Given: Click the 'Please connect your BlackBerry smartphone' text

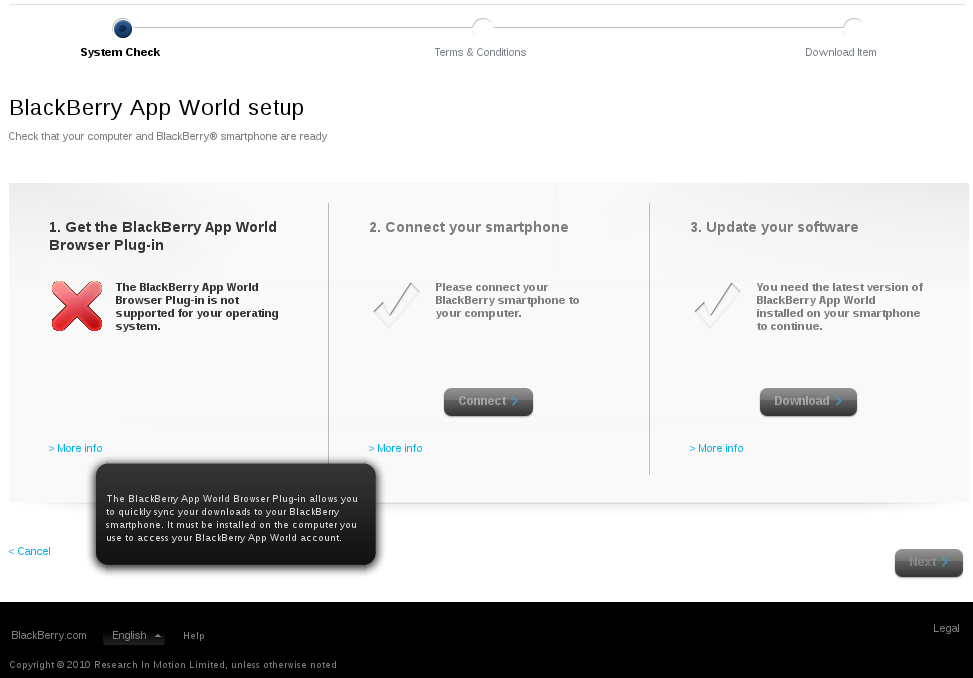Looking at the screenshot, I should [507, 300].
